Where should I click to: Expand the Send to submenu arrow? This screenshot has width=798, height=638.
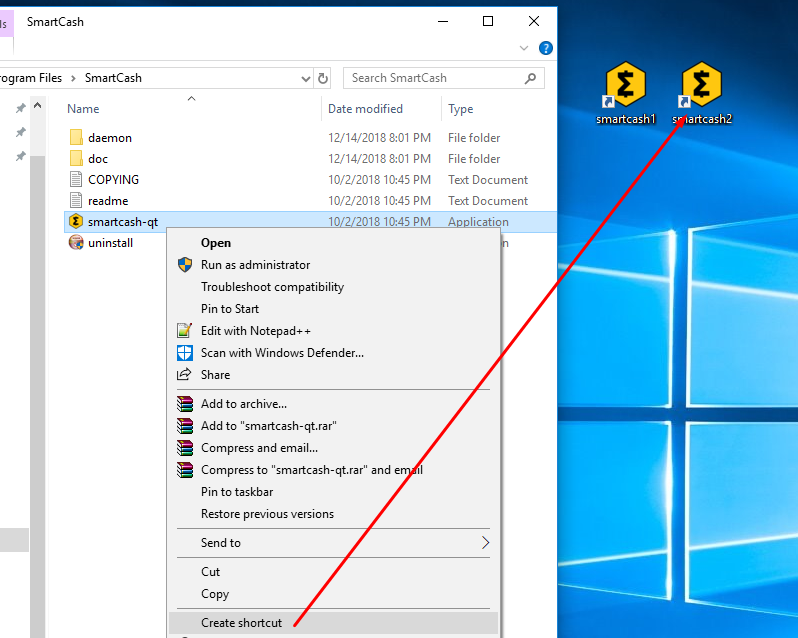[x=485, y=543]
